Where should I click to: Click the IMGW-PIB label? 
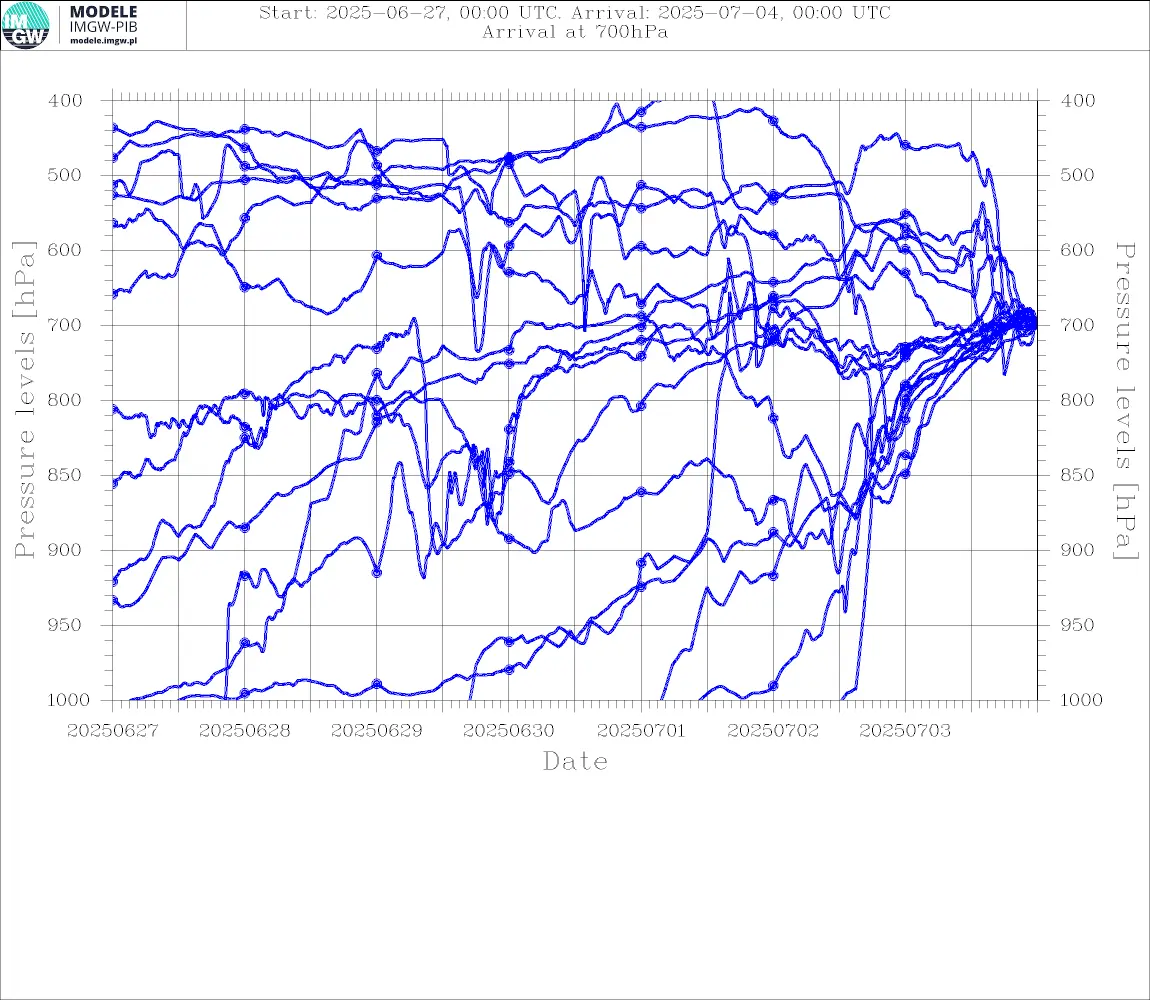103,27
